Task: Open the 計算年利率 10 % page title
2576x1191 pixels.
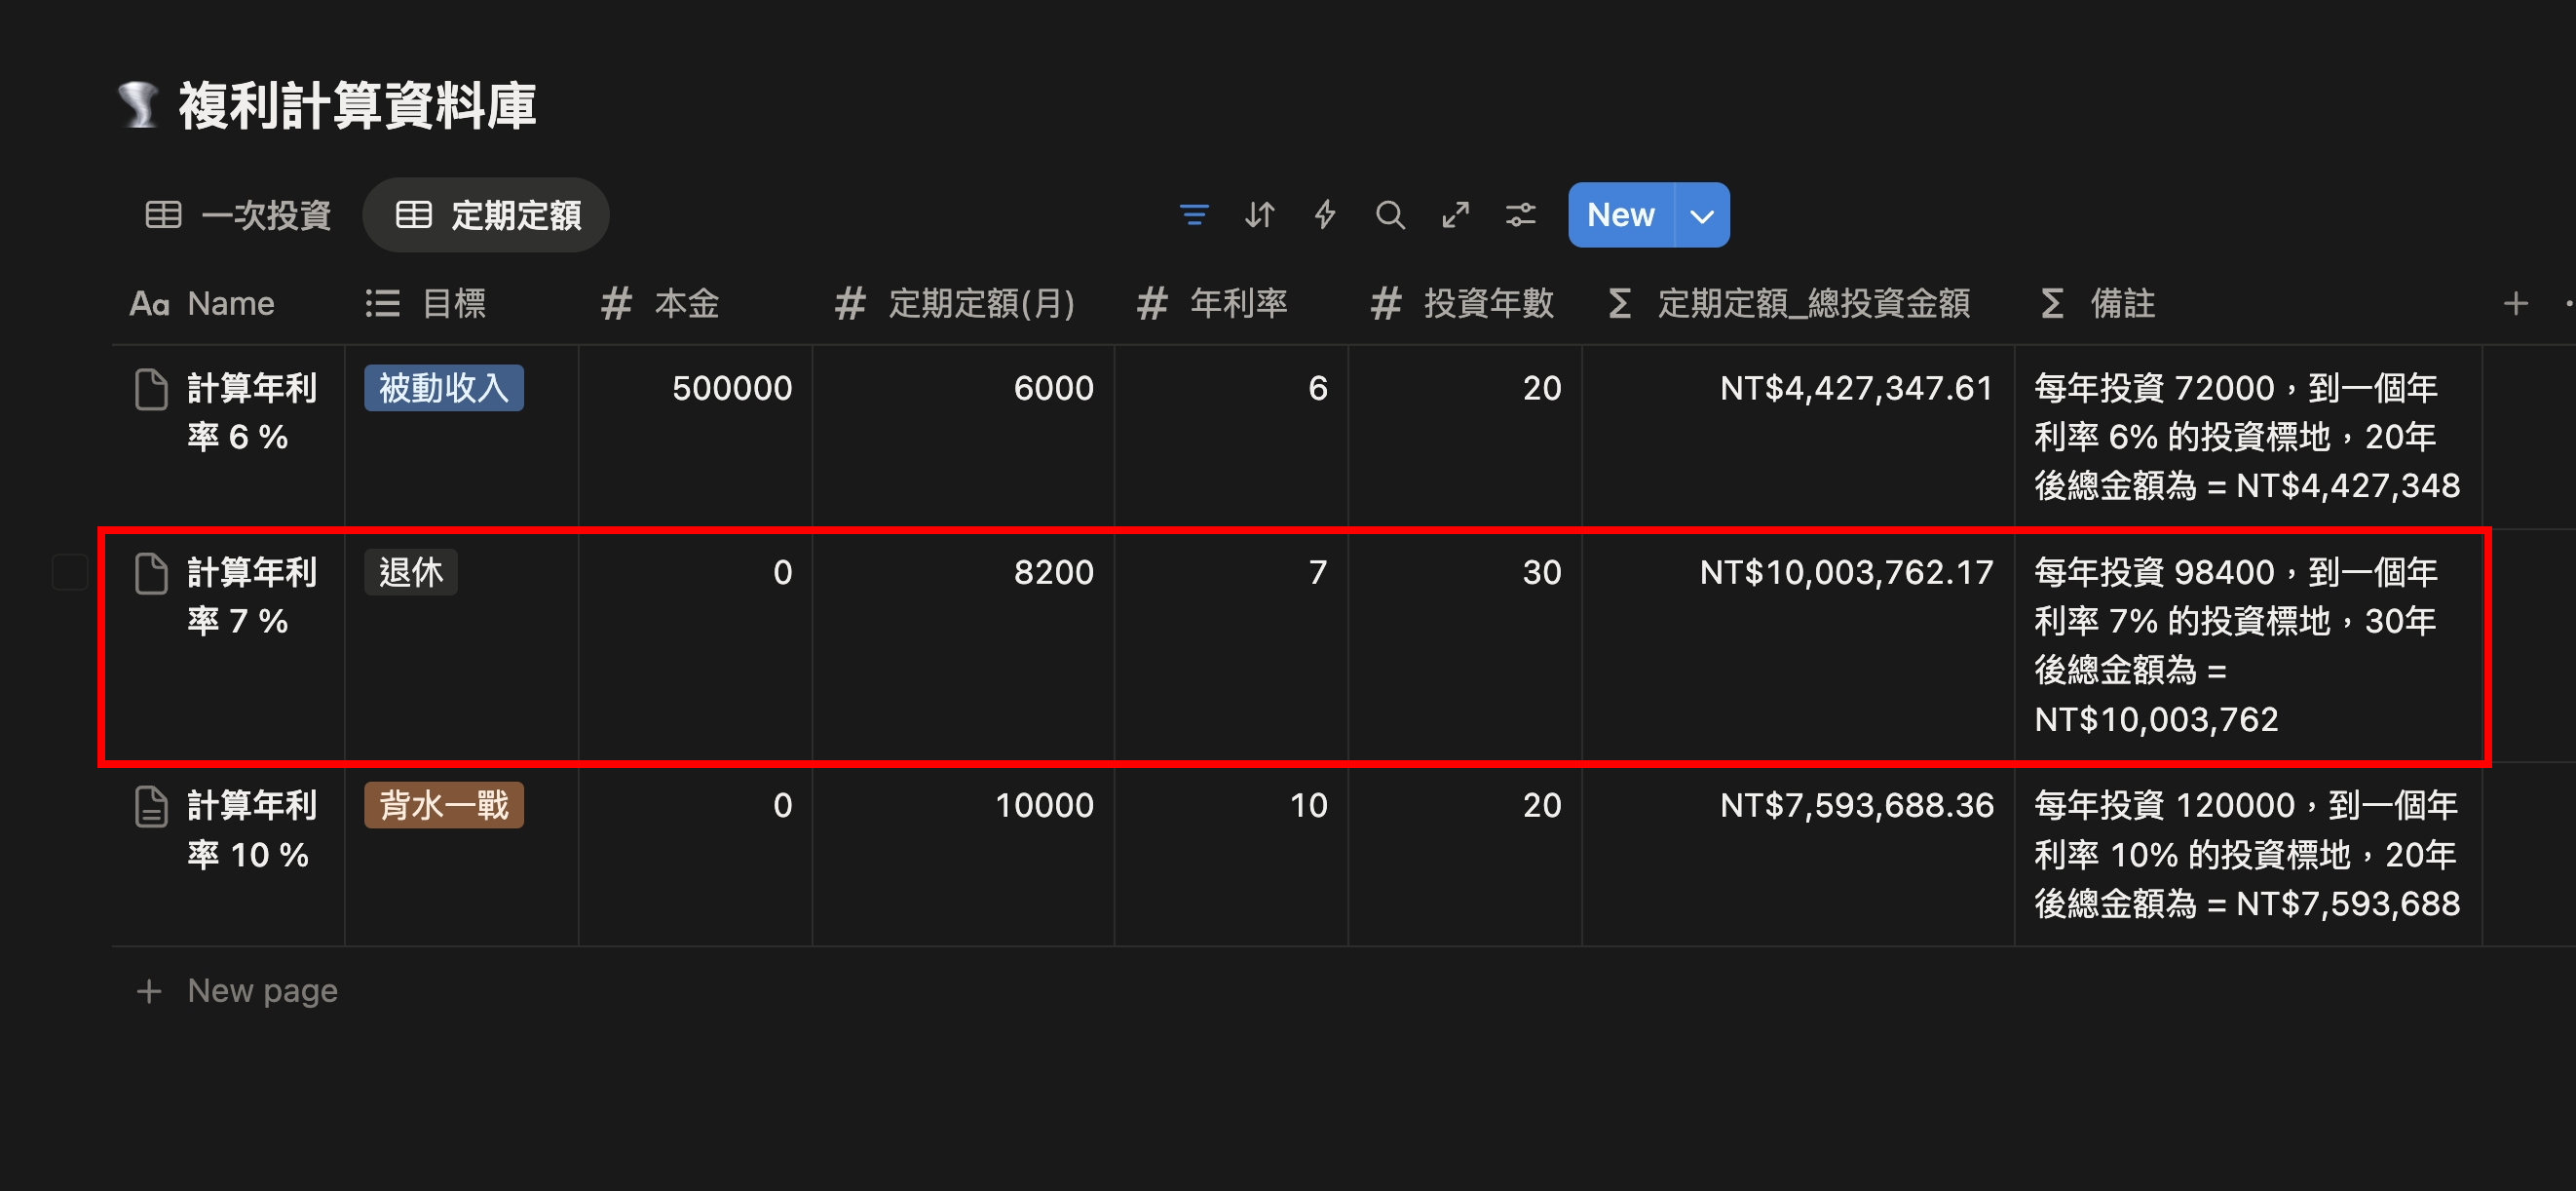Action: 250,830
